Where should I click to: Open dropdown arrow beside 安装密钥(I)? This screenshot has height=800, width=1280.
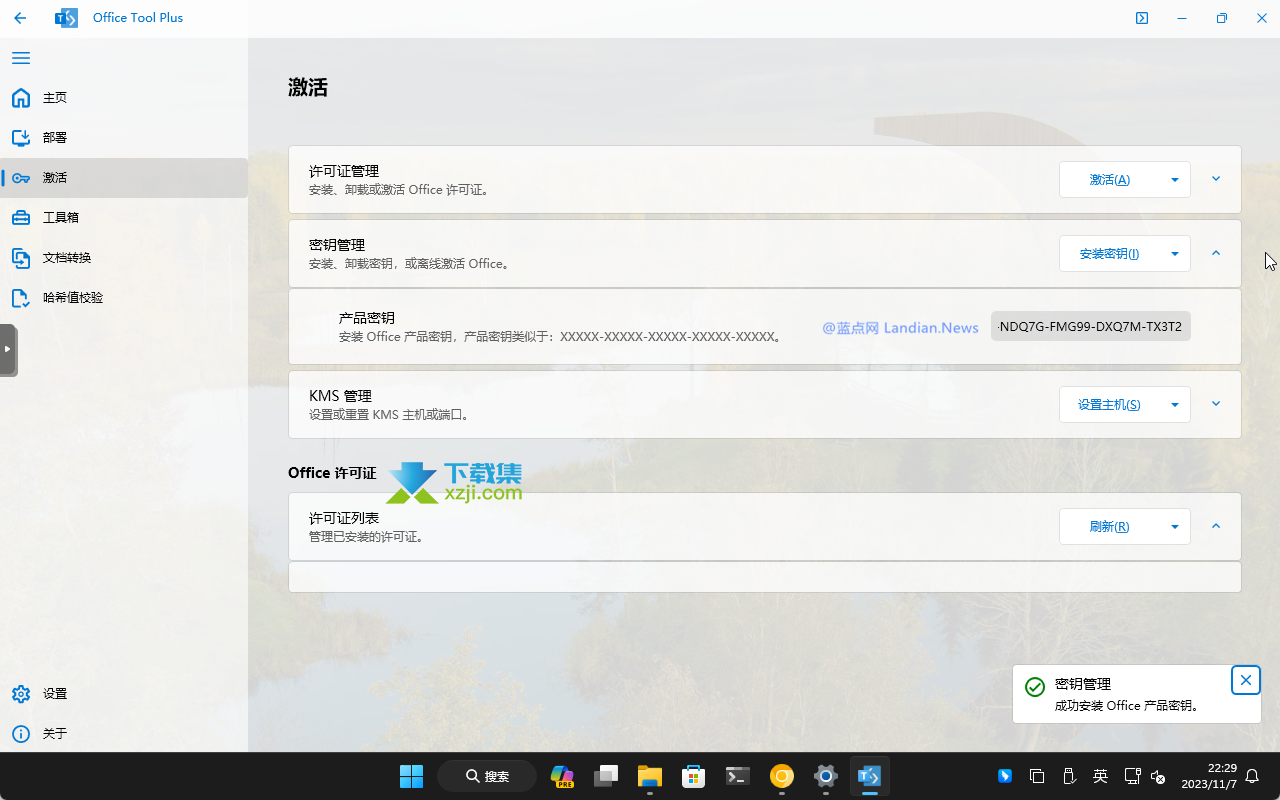click(1175, 254)
